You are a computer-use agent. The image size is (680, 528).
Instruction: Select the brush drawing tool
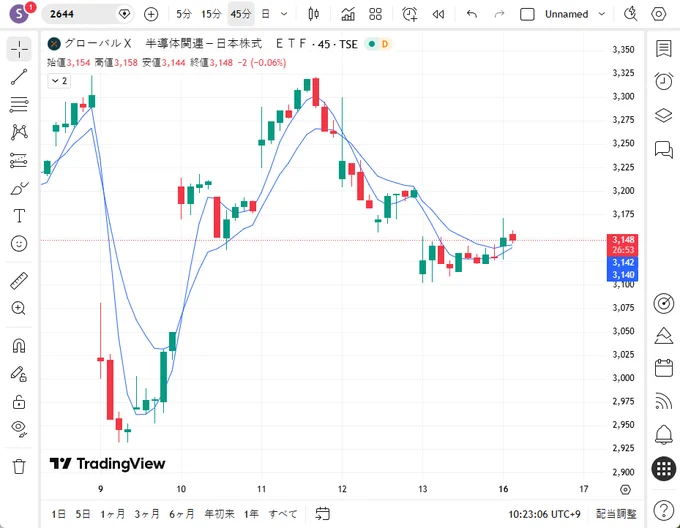coord(19,188)
